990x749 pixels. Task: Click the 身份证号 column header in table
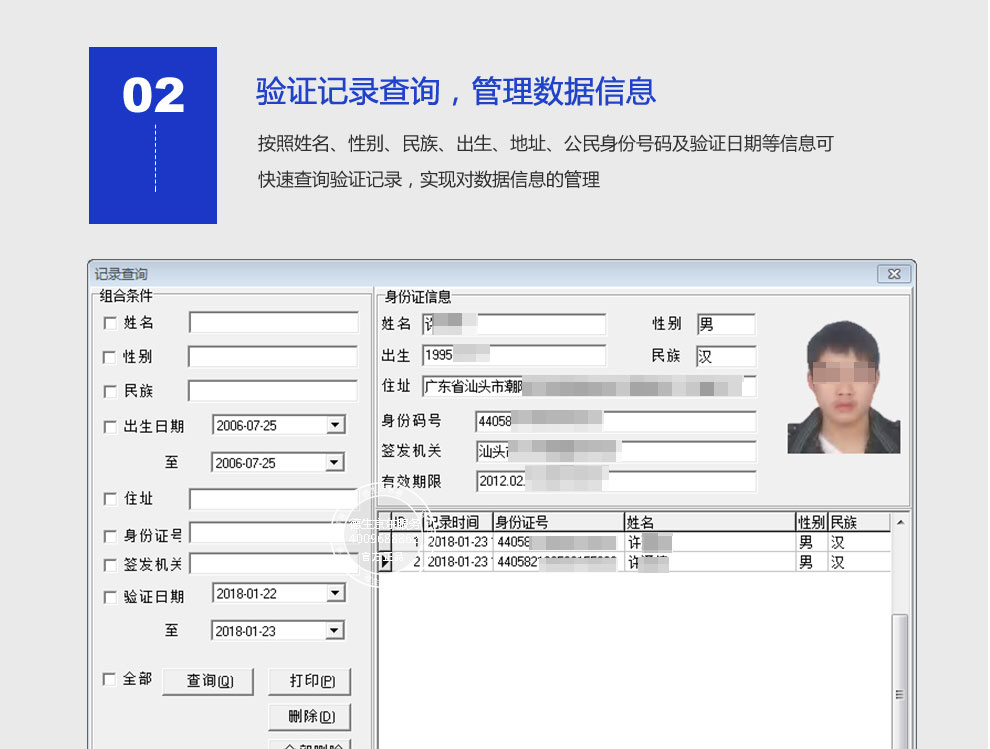coord(557,522)
